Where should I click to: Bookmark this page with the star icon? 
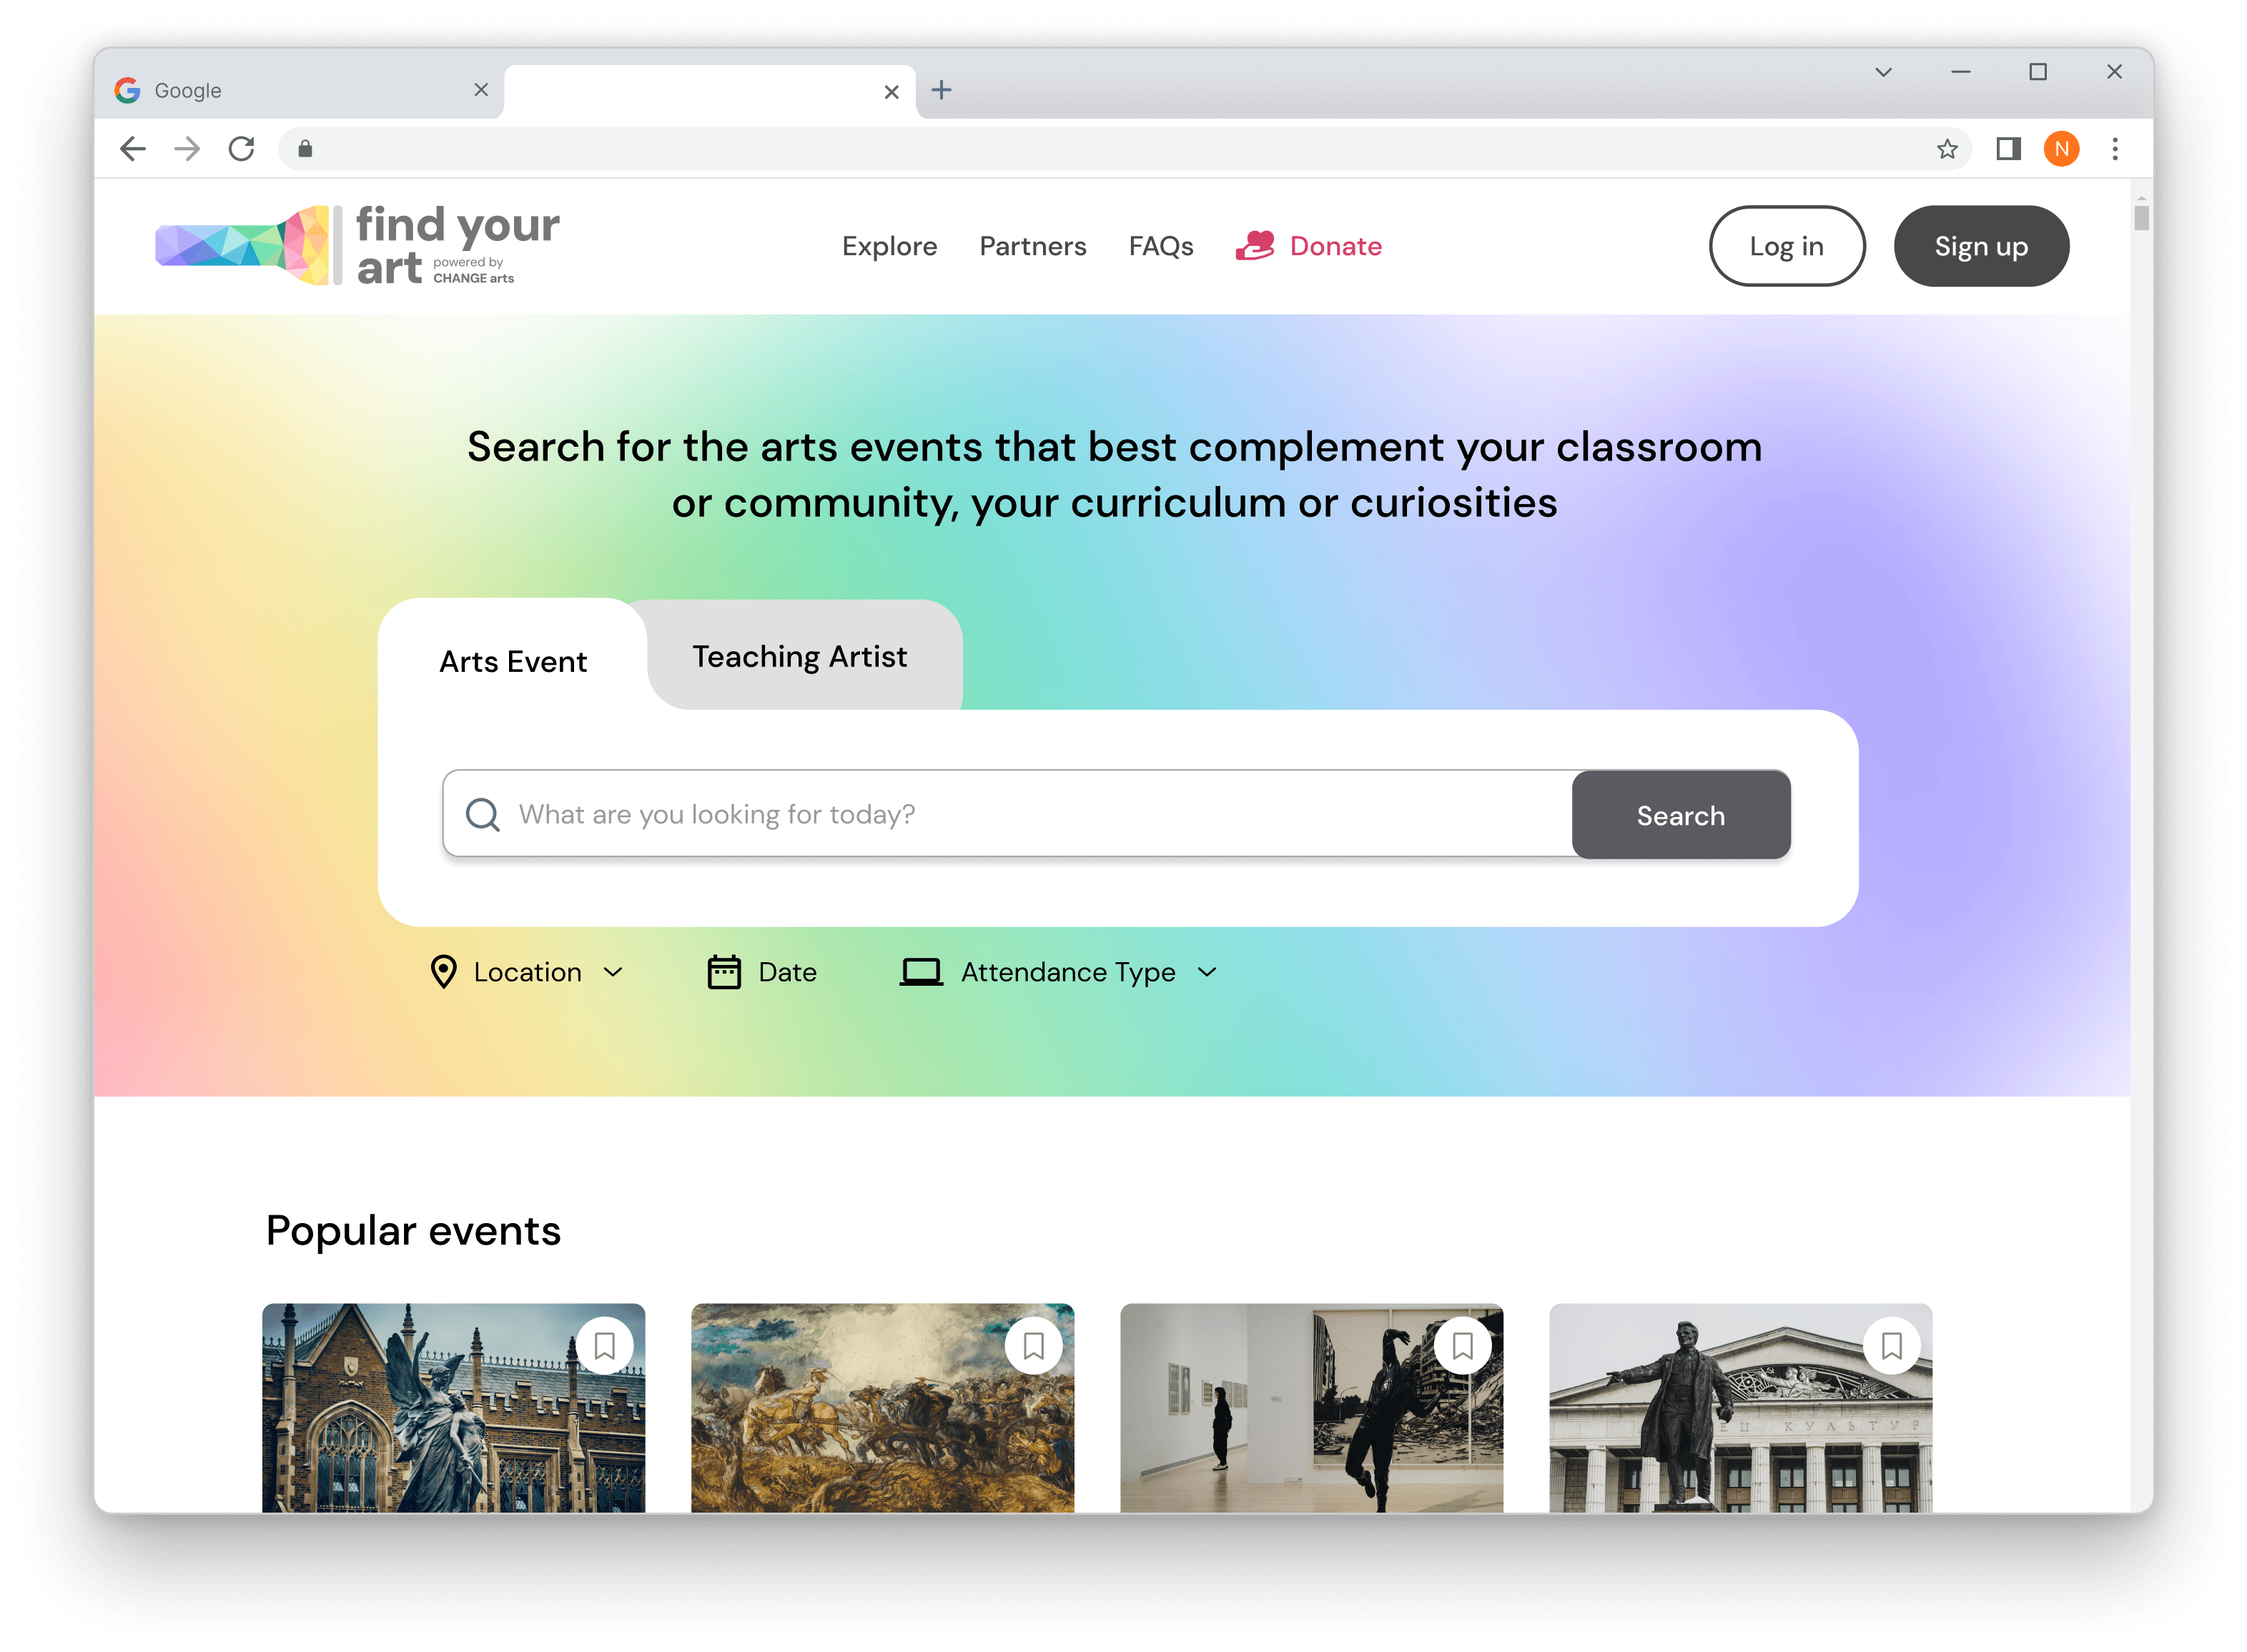point(1946,149)
